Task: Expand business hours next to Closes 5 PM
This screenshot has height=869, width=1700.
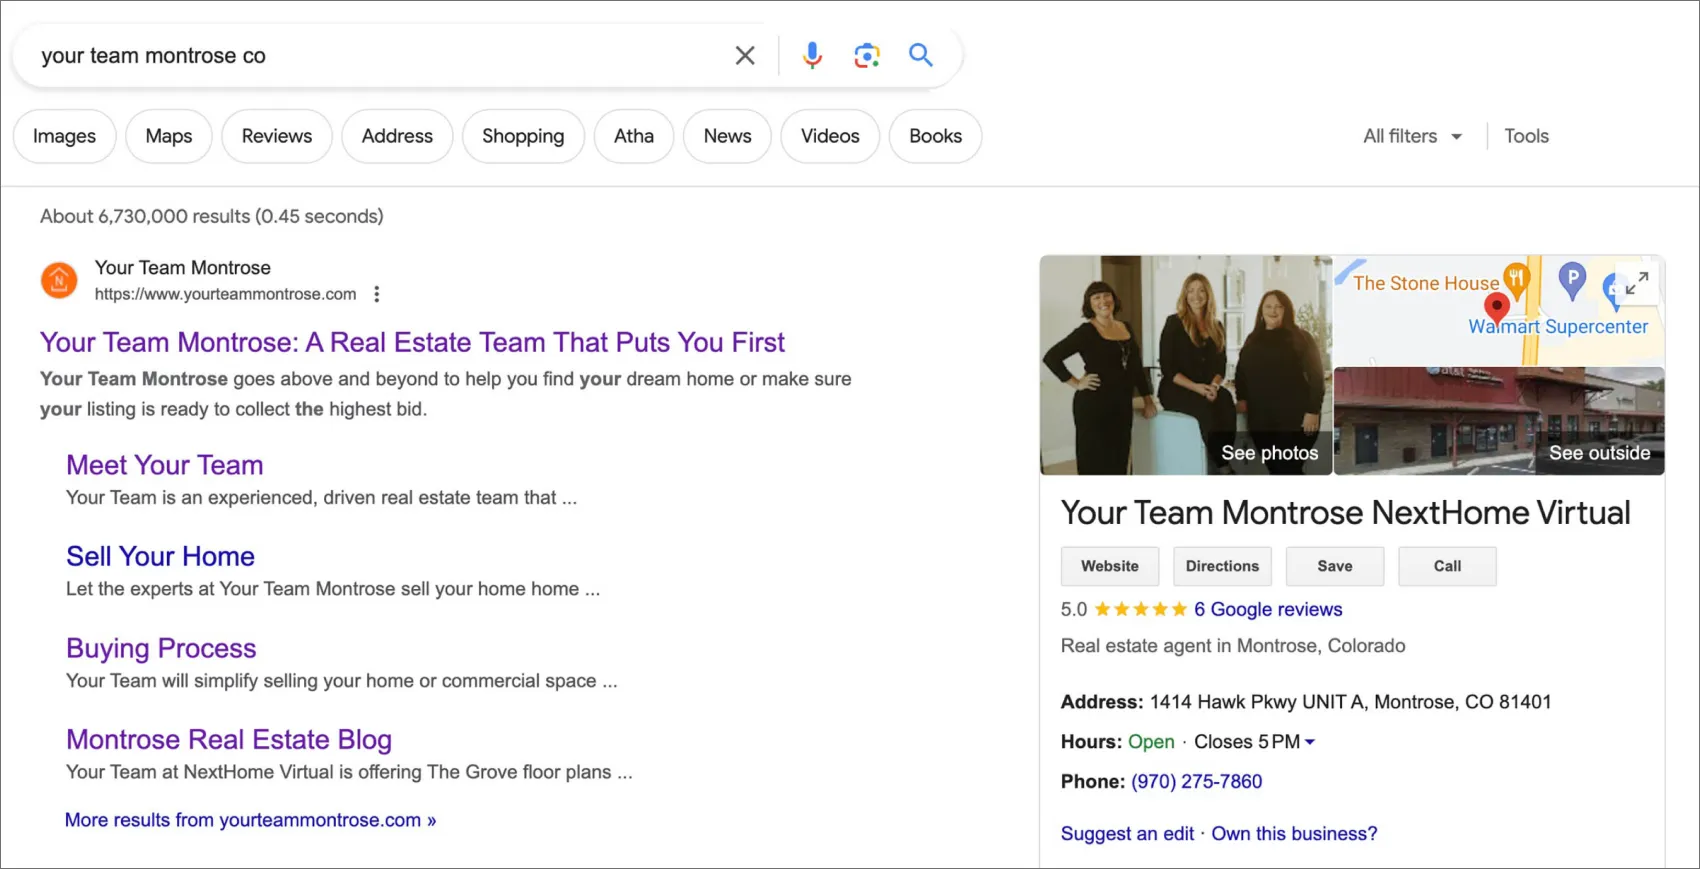Action: coord(1310,742)
